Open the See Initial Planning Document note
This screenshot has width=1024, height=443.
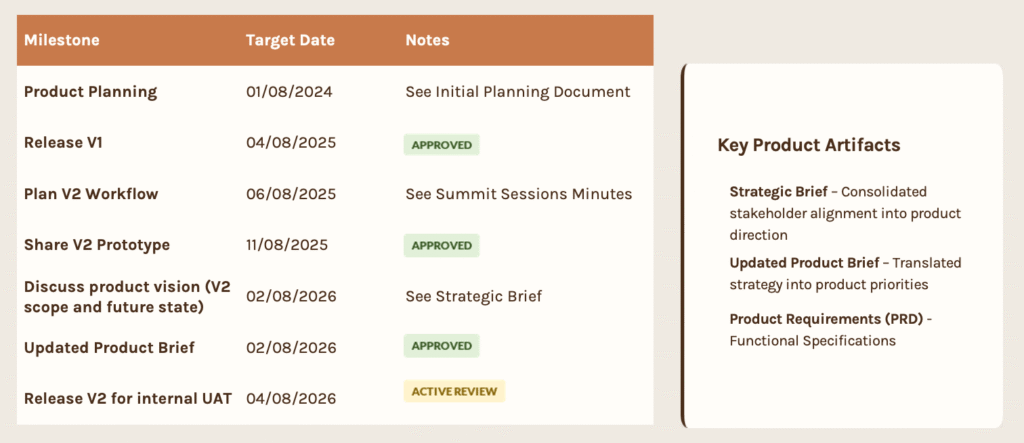[x=518, y=91]
